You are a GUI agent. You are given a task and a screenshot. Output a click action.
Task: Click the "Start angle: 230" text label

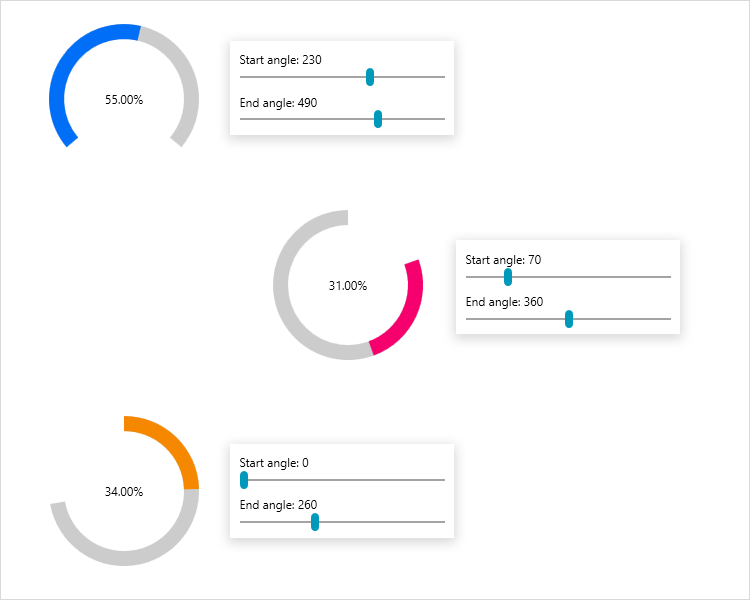pos(281,60)
